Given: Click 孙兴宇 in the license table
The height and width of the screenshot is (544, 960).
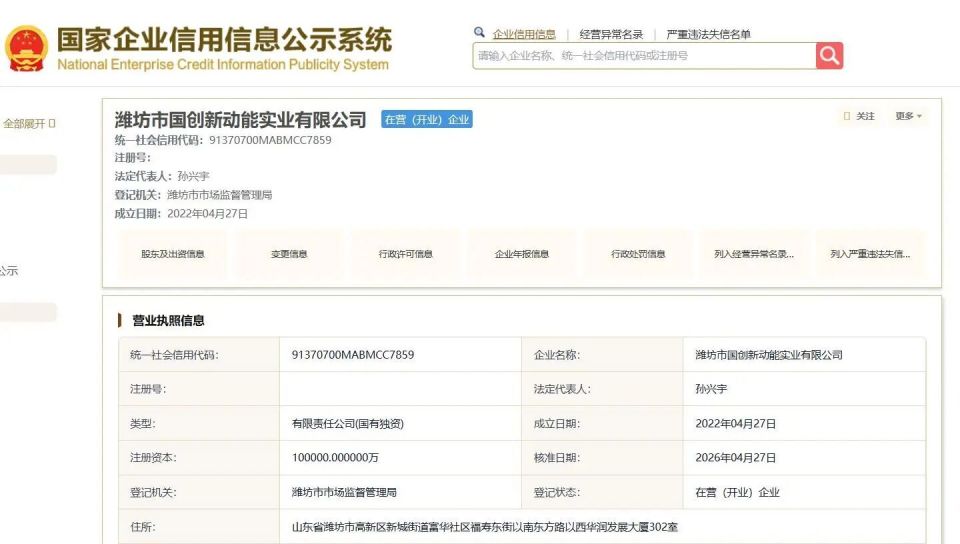Looking at the screenshot, I should (x=711, y=389).
